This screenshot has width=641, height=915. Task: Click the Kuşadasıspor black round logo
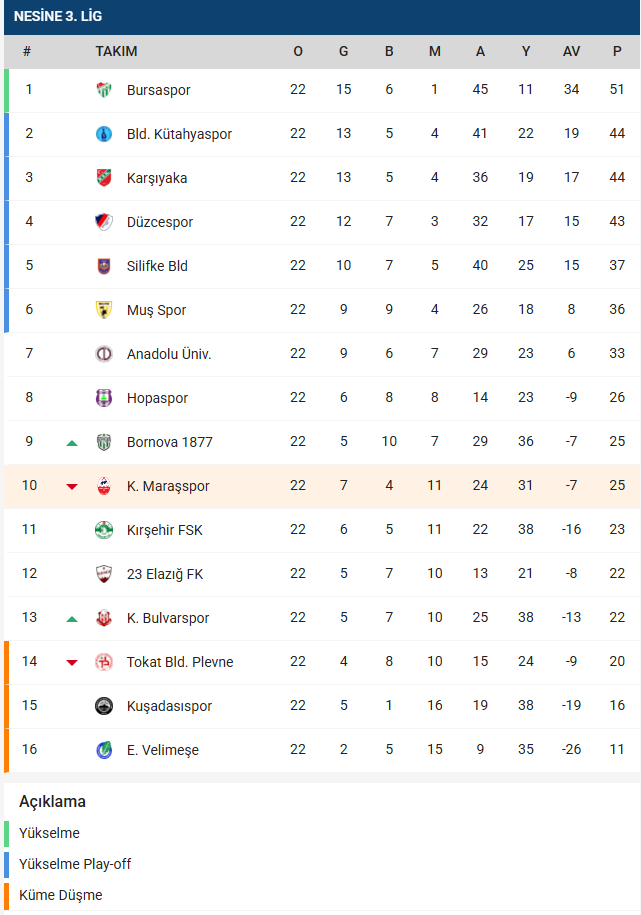tap(103, 706)
